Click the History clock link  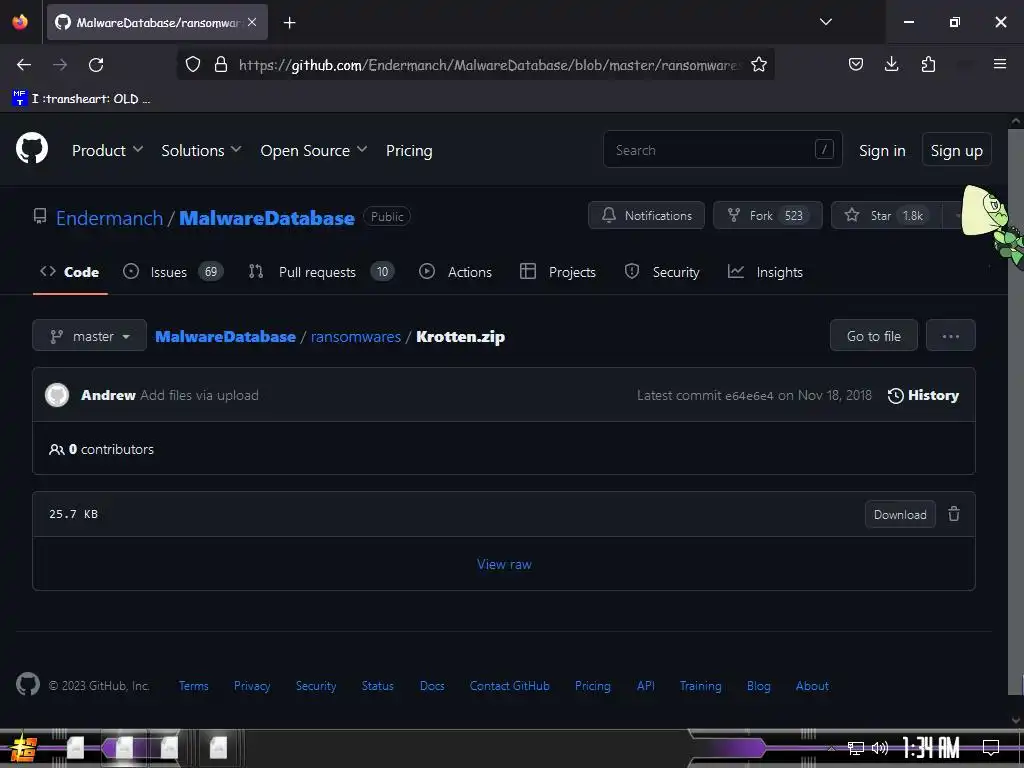(923, 395)
